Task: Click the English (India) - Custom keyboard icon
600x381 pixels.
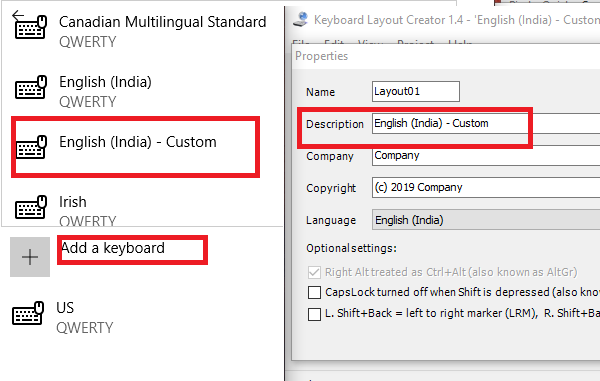Action: 31,147
